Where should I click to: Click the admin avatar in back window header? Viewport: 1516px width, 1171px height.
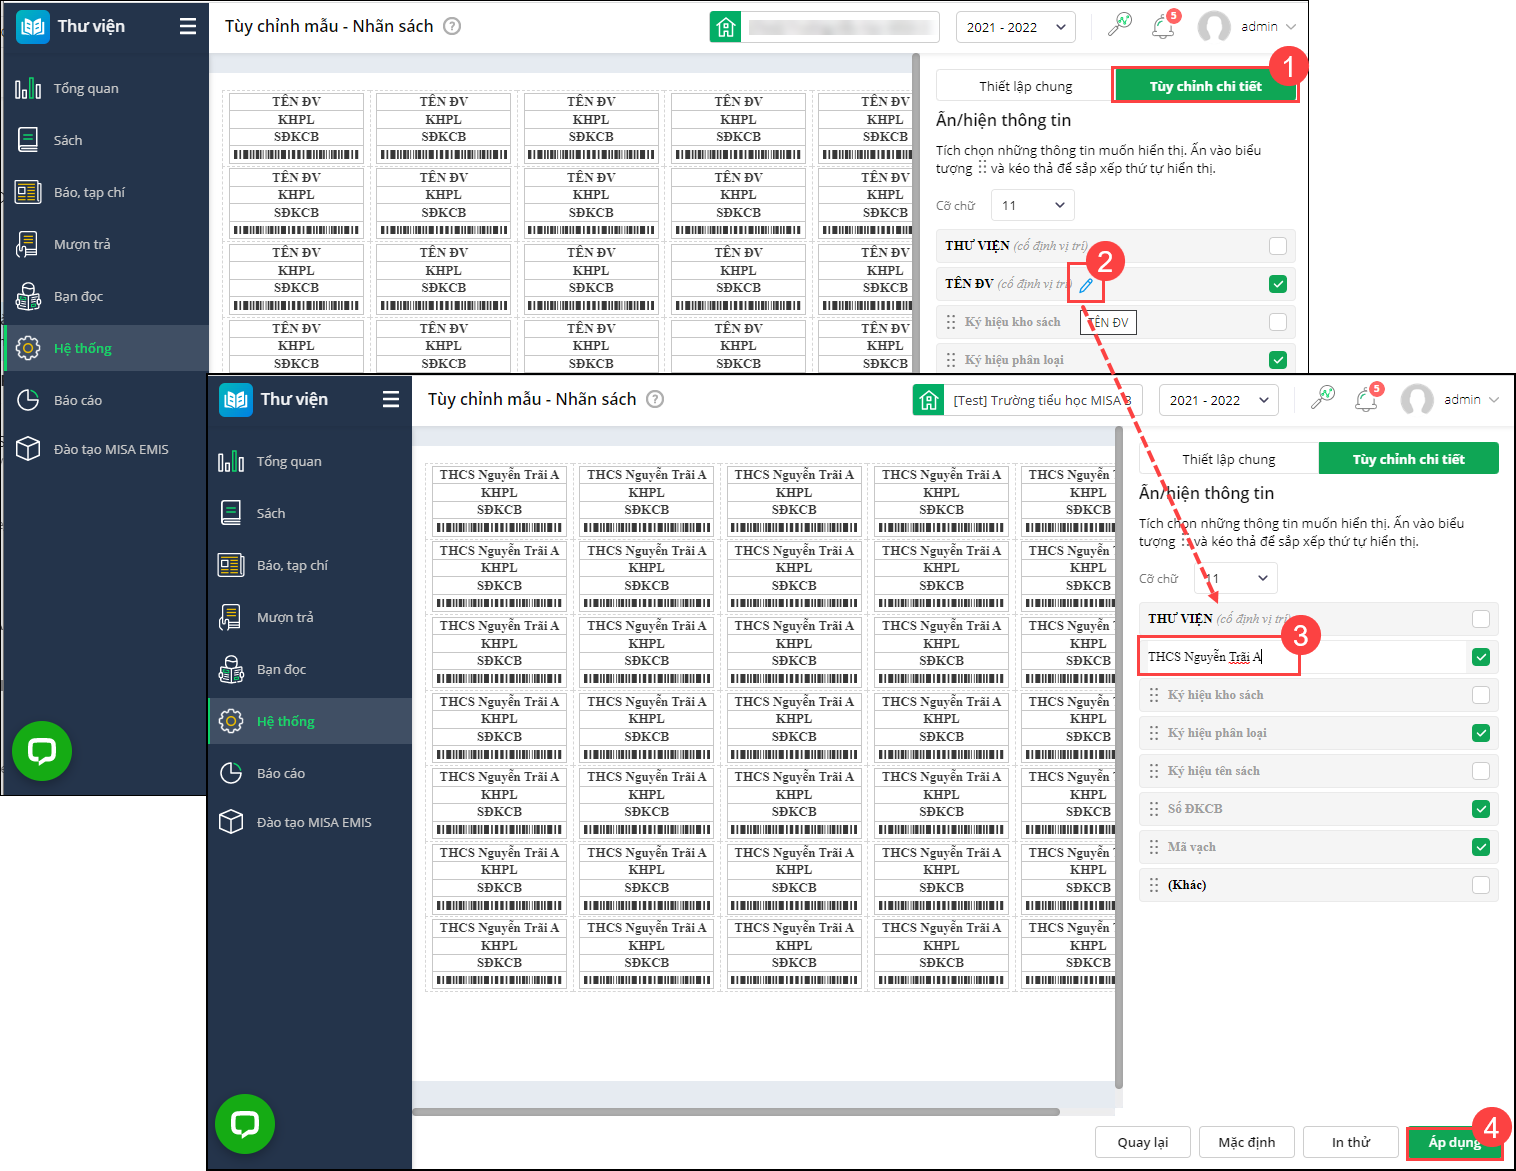(x=1214, y=27)
